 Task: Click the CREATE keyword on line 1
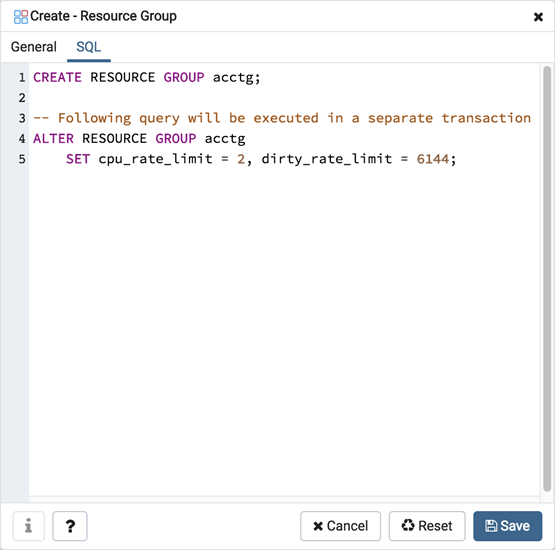coord(57,78)
